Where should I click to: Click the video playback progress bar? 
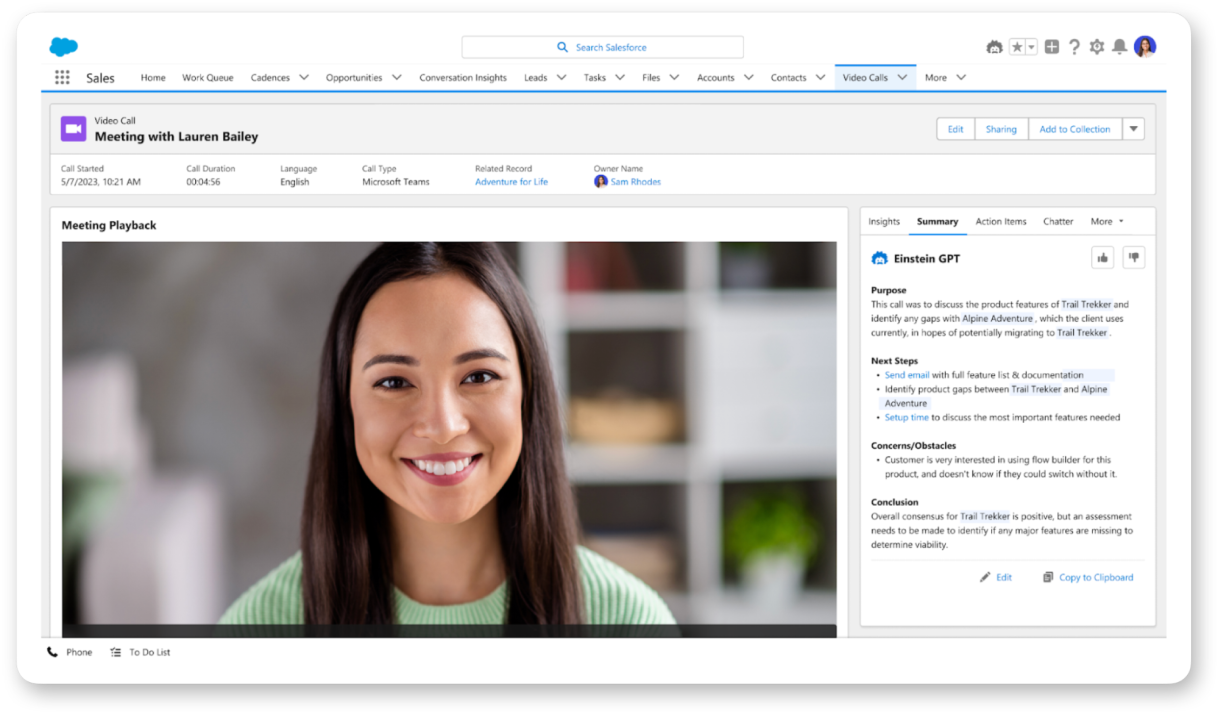tap(448, 630)
